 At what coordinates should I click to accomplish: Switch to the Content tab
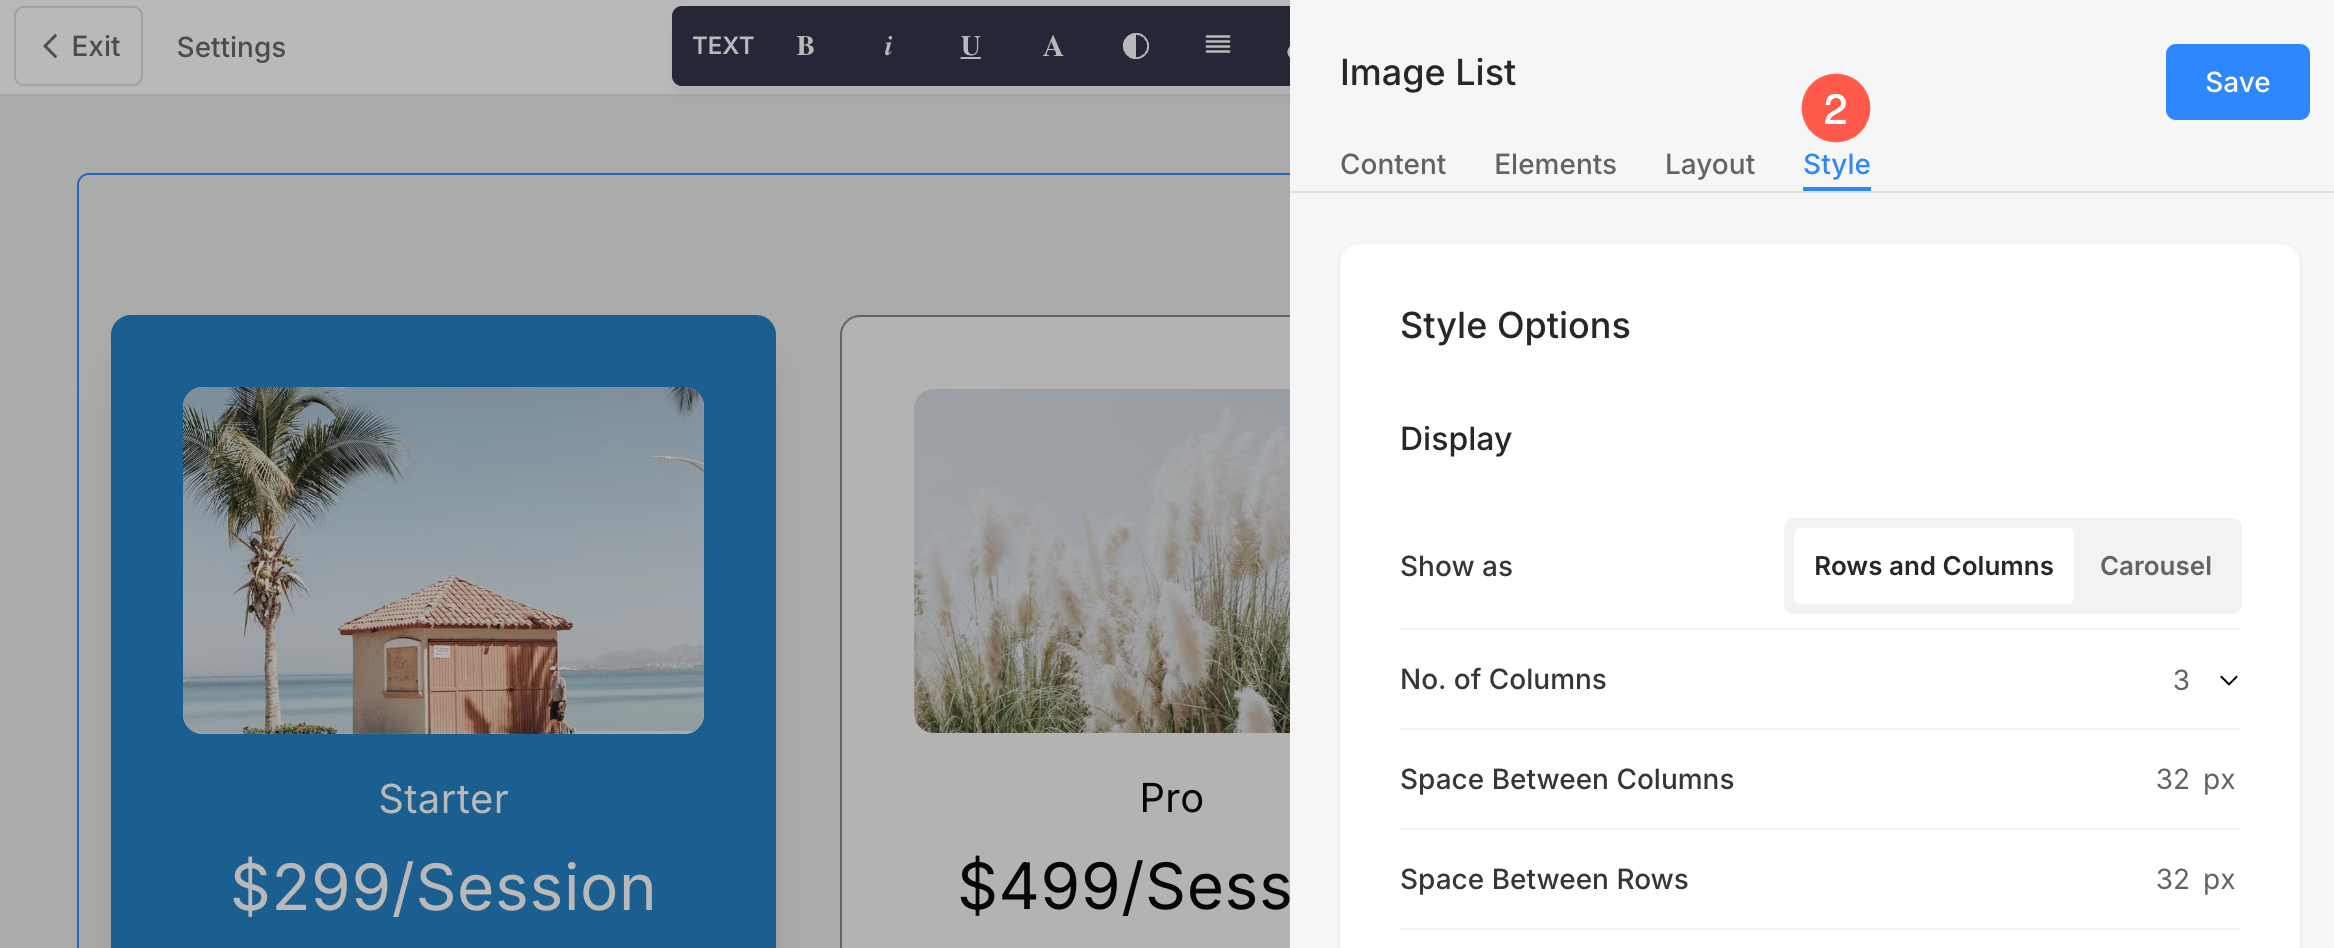(x=1393, y=164)
